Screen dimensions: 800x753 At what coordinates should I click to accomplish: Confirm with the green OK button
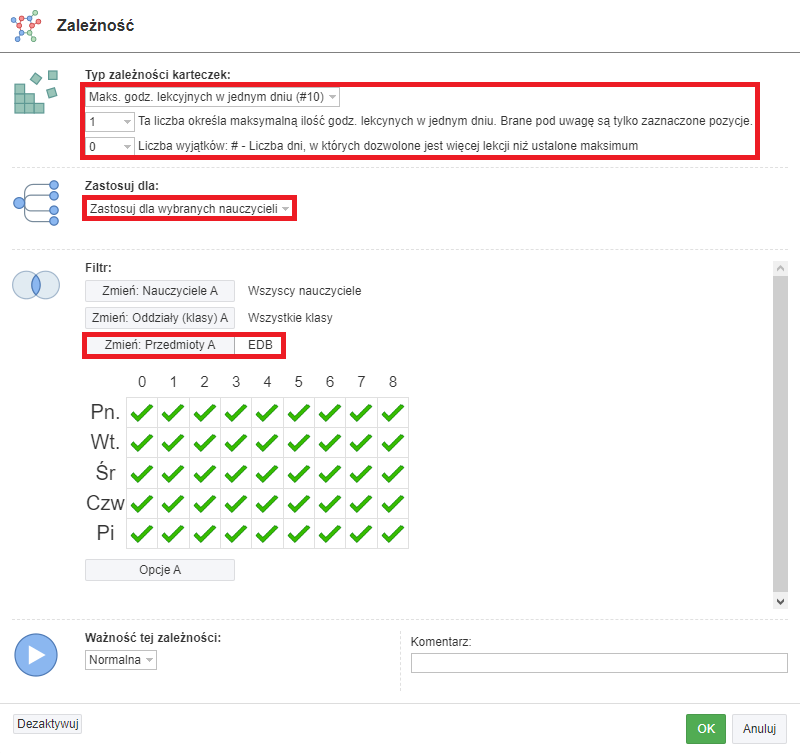[706, 729]
